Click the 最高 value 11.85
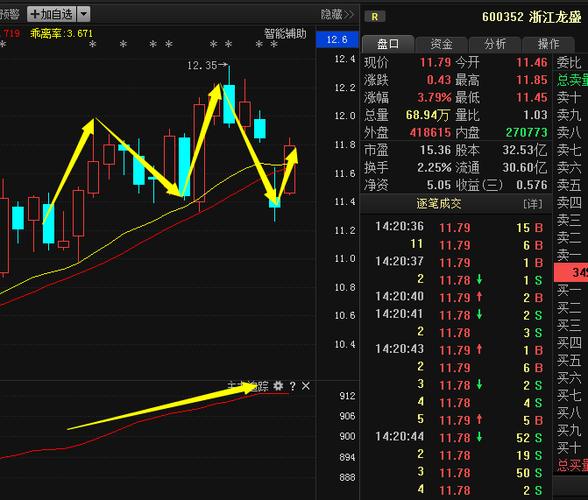The image size is (588, 500). tap(532, 80)
